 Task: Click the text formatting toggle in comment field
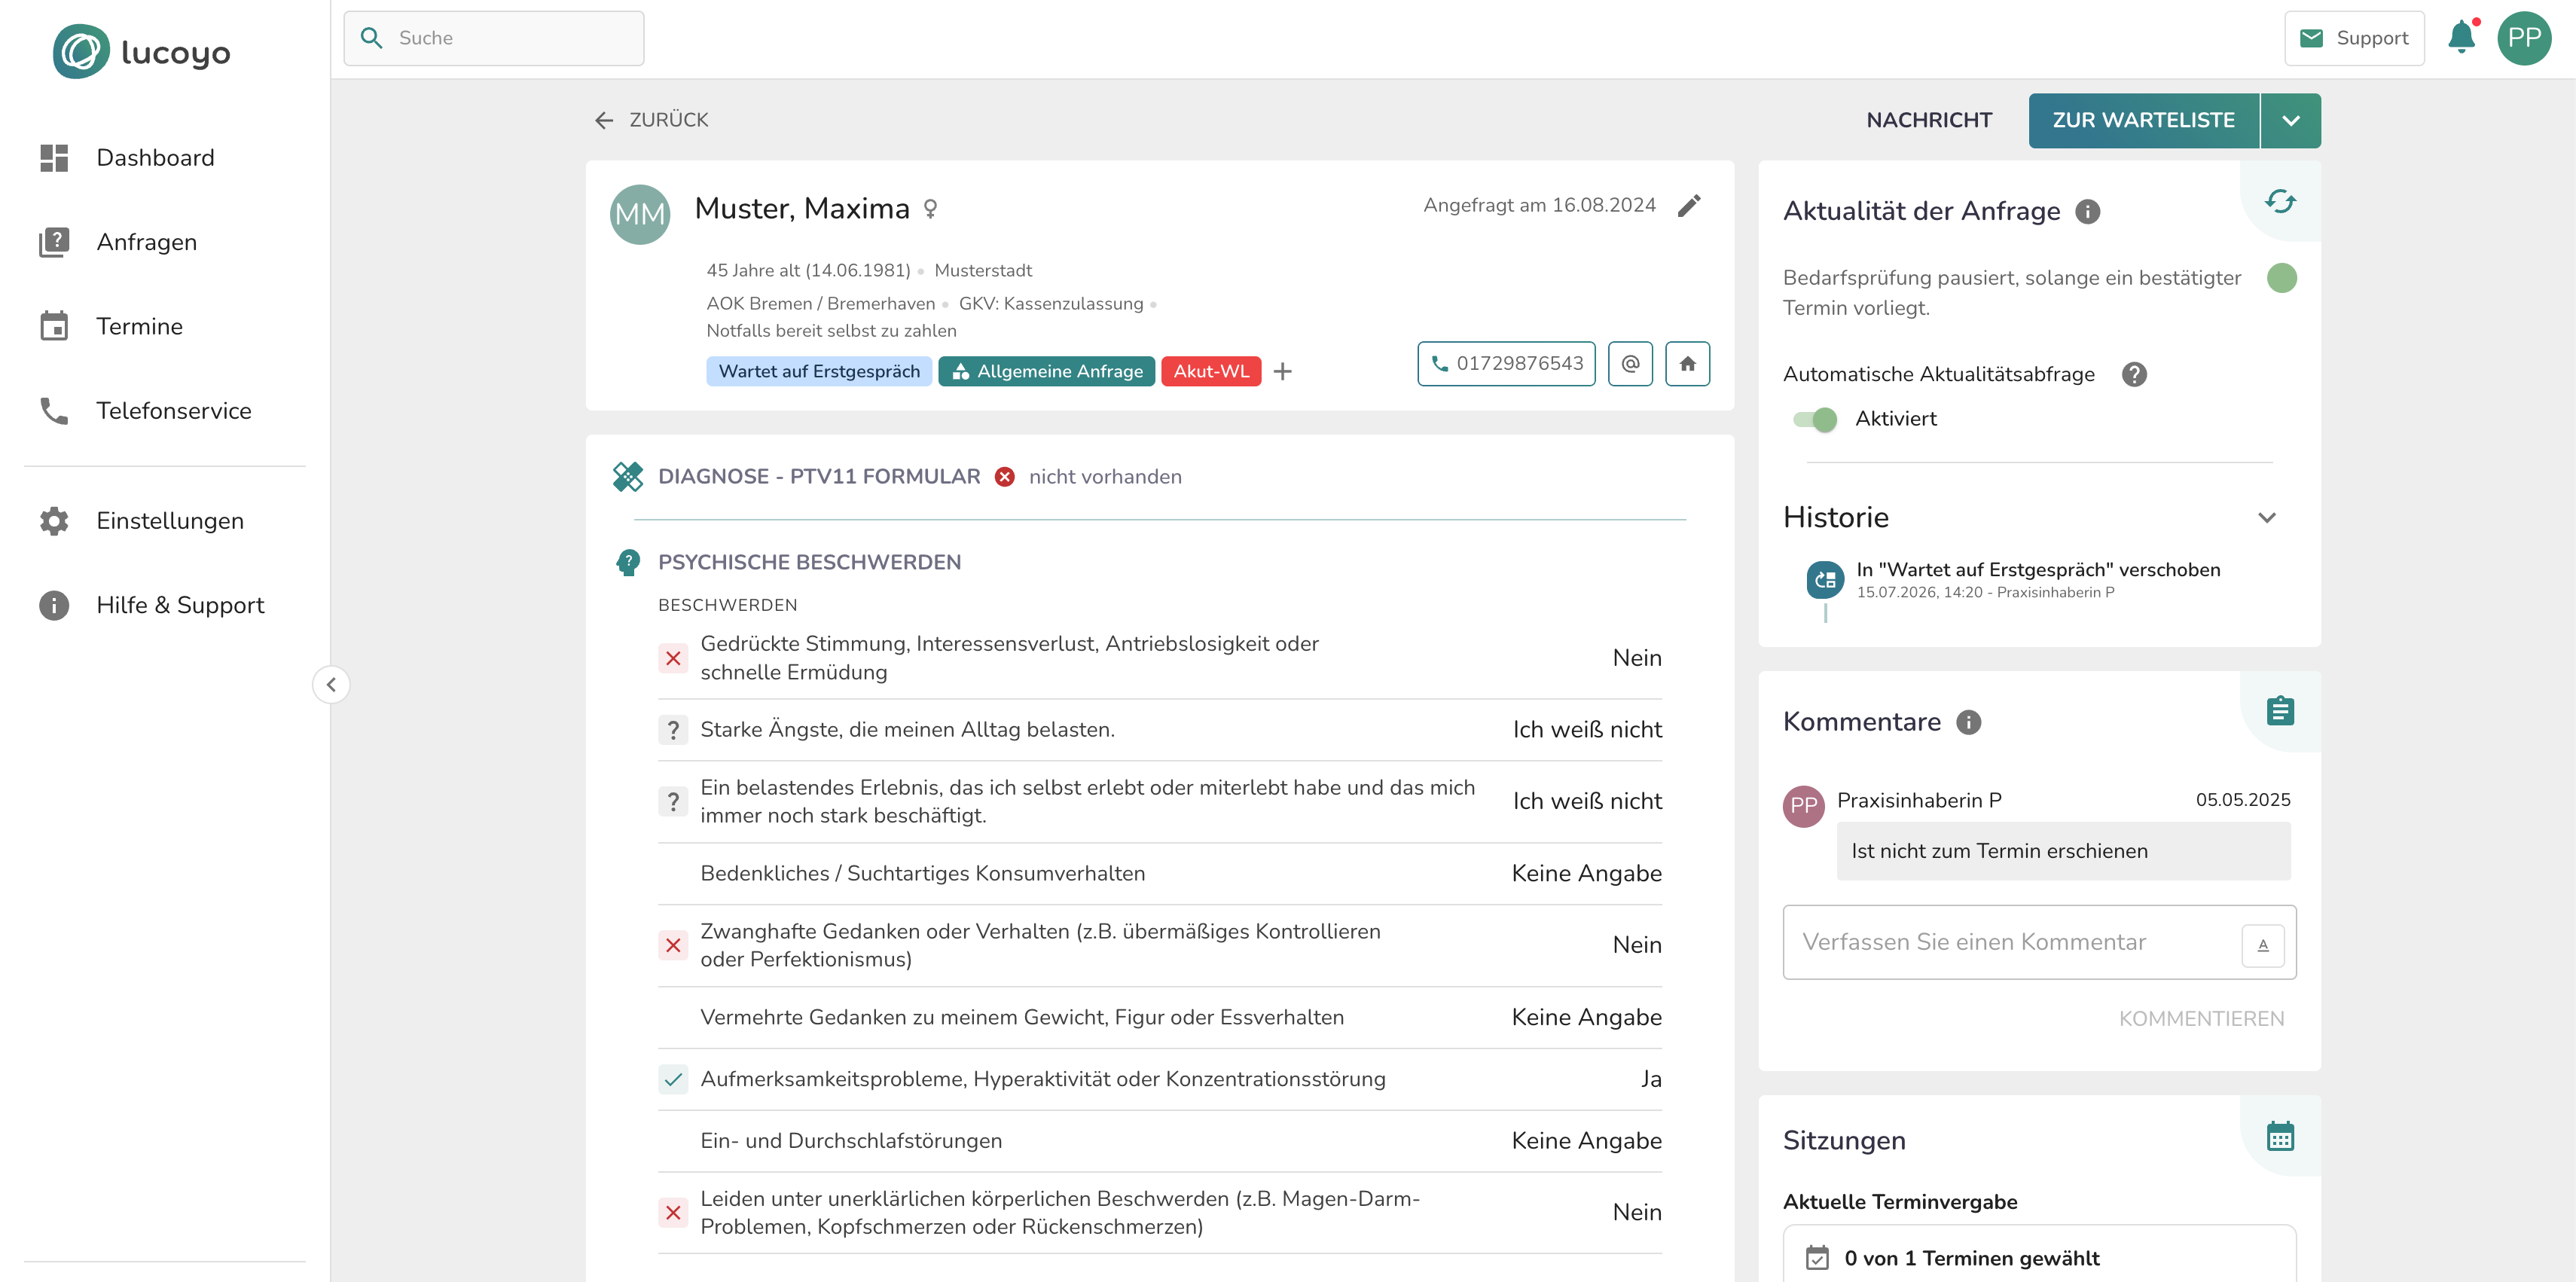2263,945
